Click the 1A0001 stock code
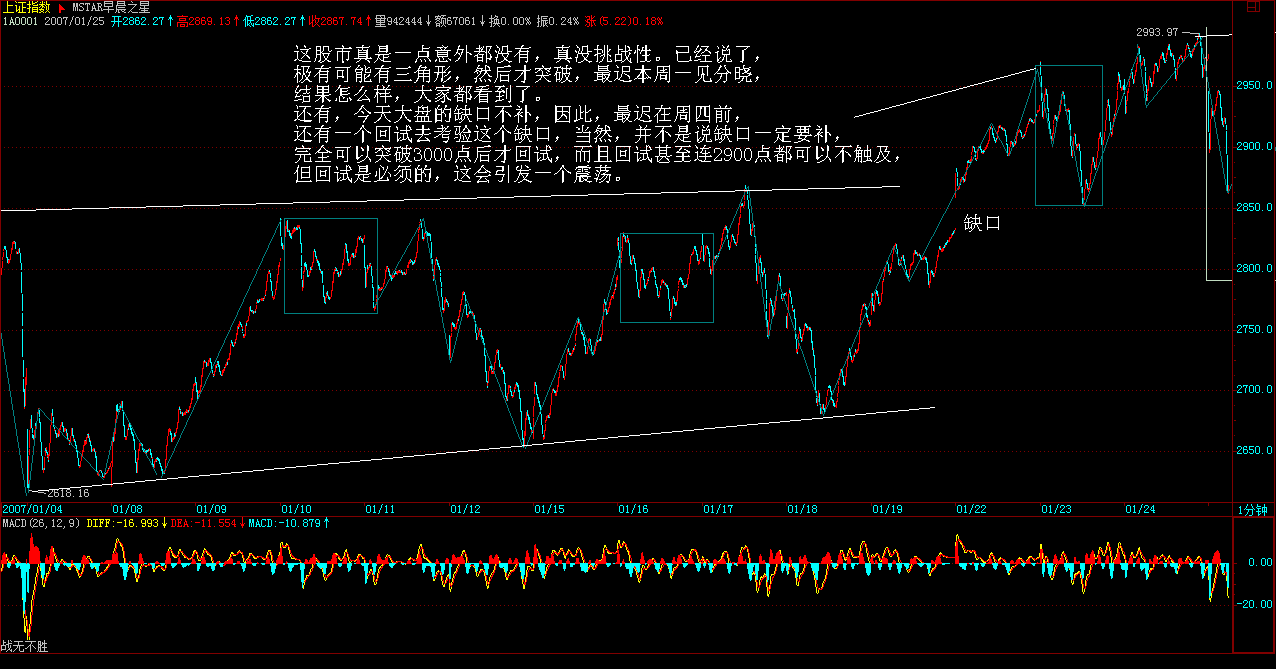 point(20,20)
